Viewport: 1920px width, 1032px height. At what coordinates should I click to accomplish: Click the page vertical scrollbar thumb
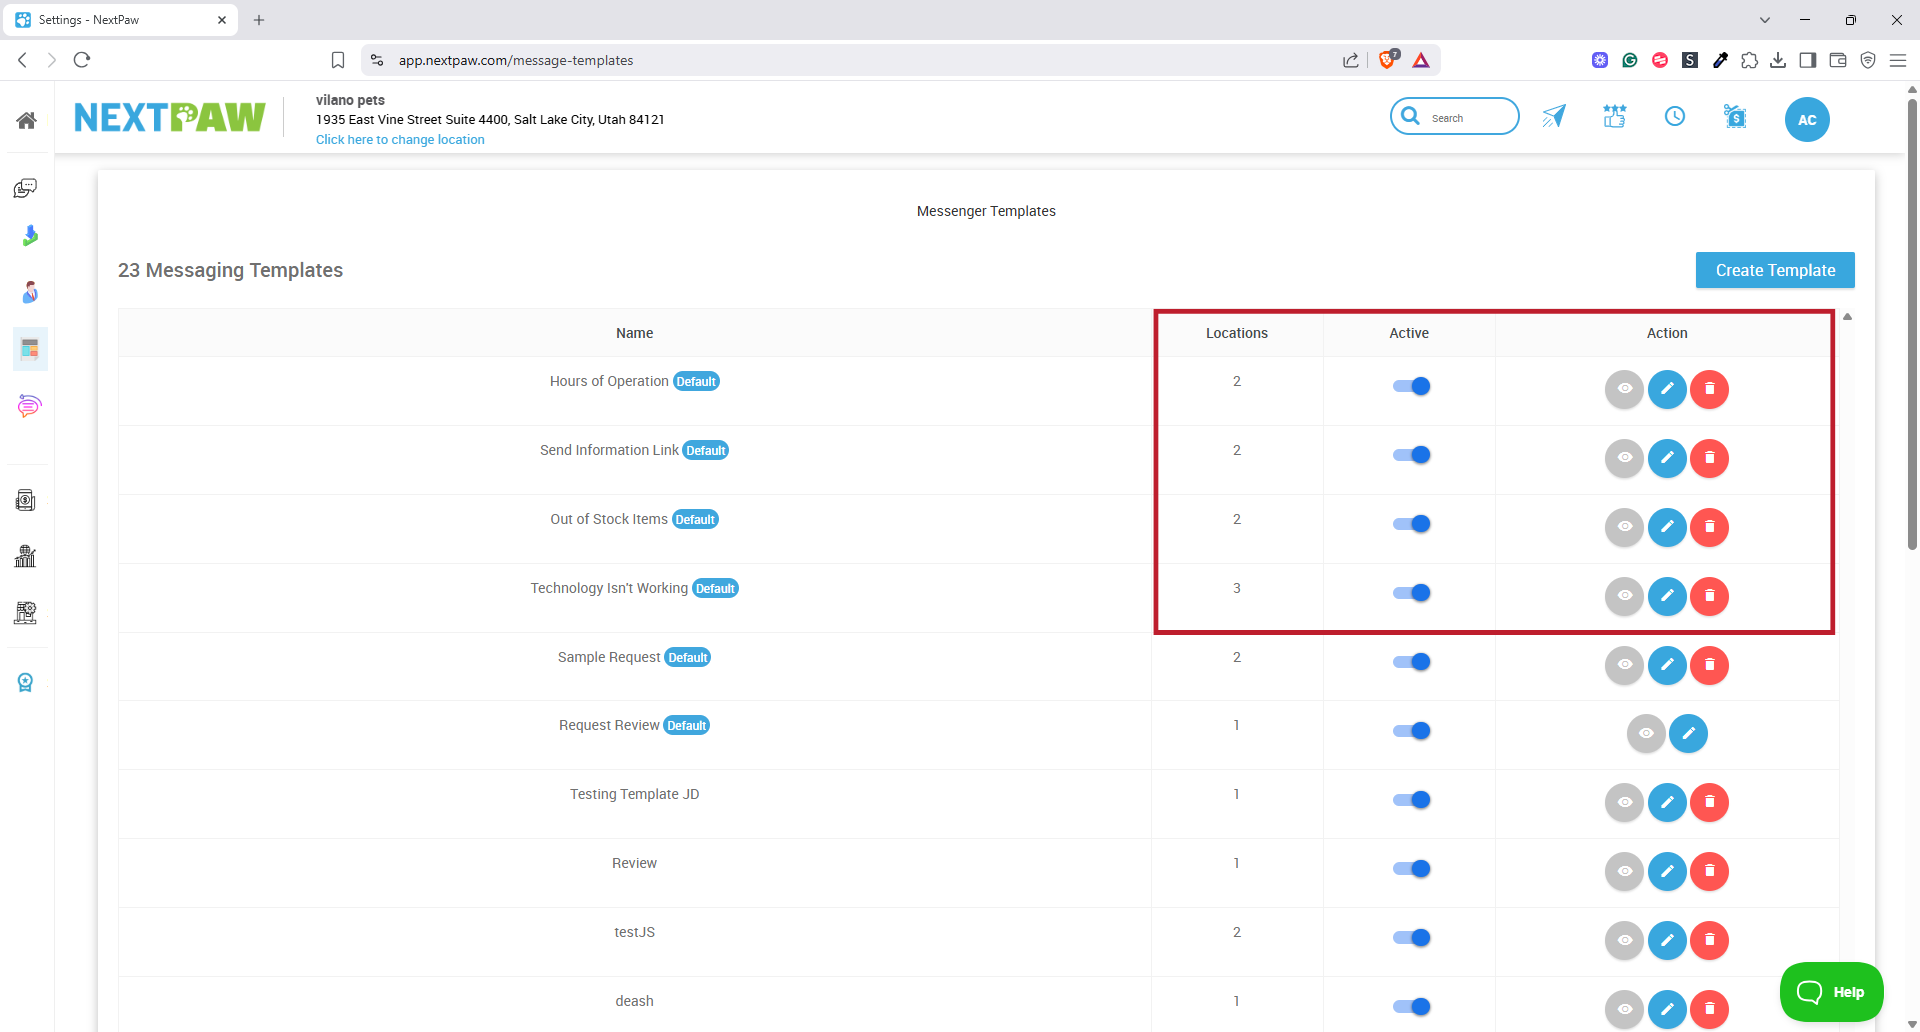pyautogui.click(x=1912, y=322)
